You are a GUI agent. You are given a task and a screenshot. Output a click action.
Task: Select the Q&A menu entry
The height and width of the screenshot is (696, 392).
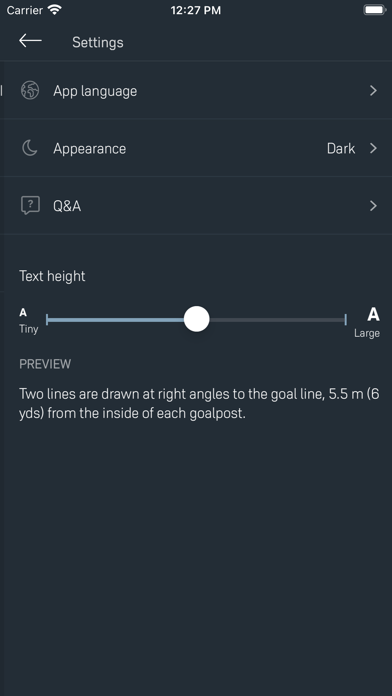point(196,206)
